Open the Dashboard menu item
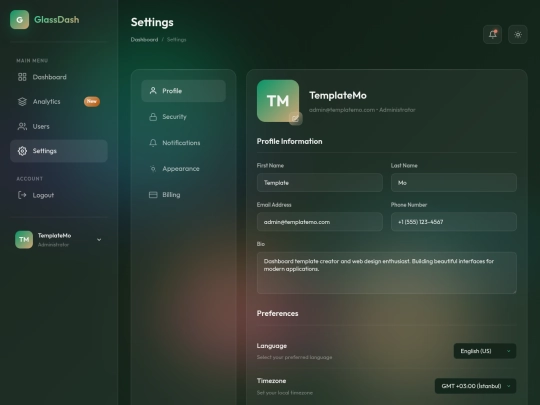 click(x=59, y=77)
